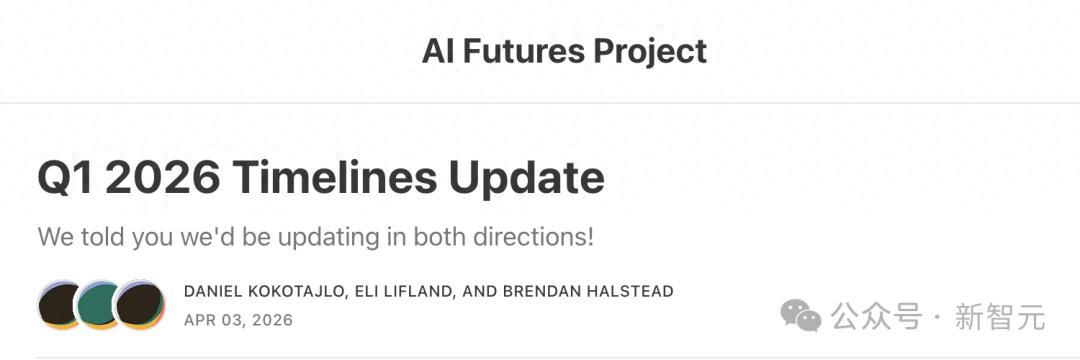The image size is (1080, 360).
Task: Open Brendan Halstead's author profile
Action: click(x=588, y=291)
